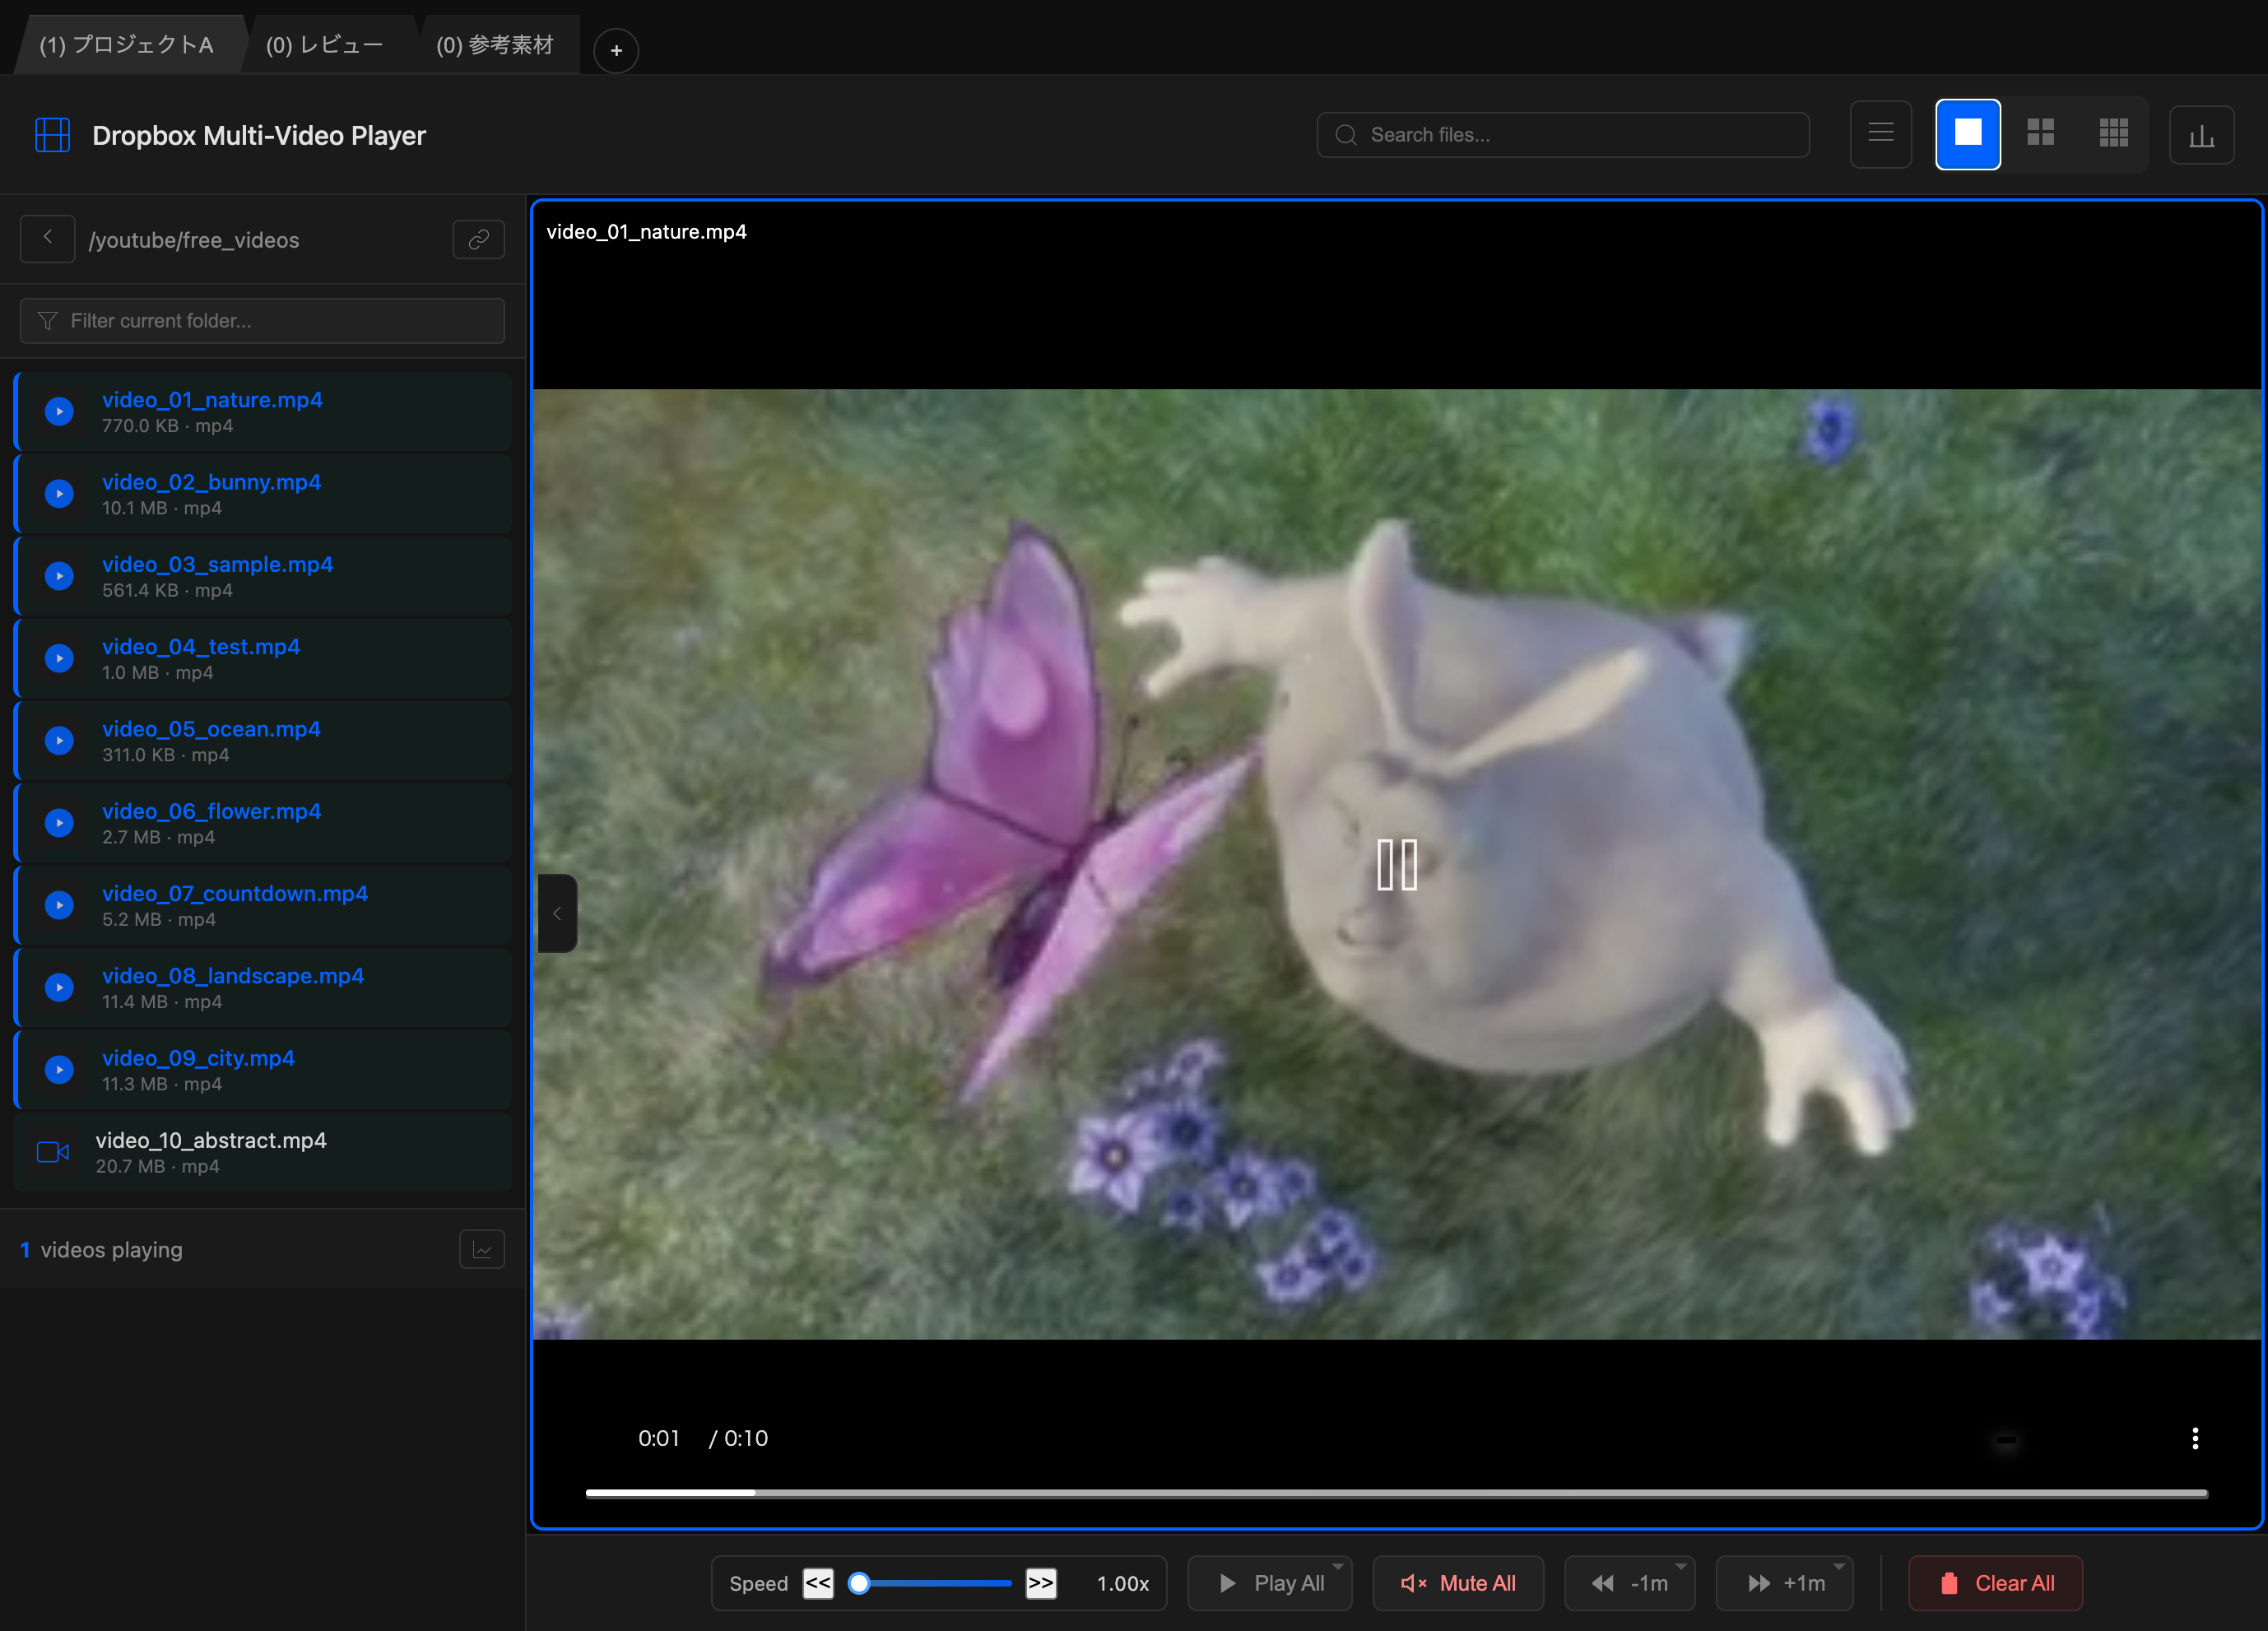Expand the +1m skip dropdown arrow
Screen dimensions: 2268x1631
1838,1567
